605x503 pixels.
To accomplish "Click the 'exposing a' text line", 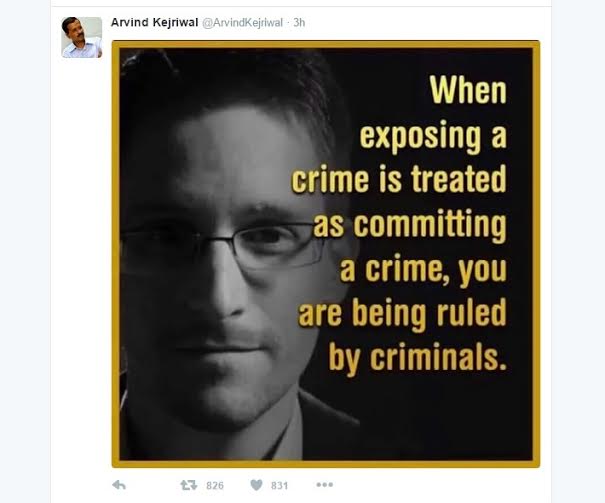I will point(433,136).
